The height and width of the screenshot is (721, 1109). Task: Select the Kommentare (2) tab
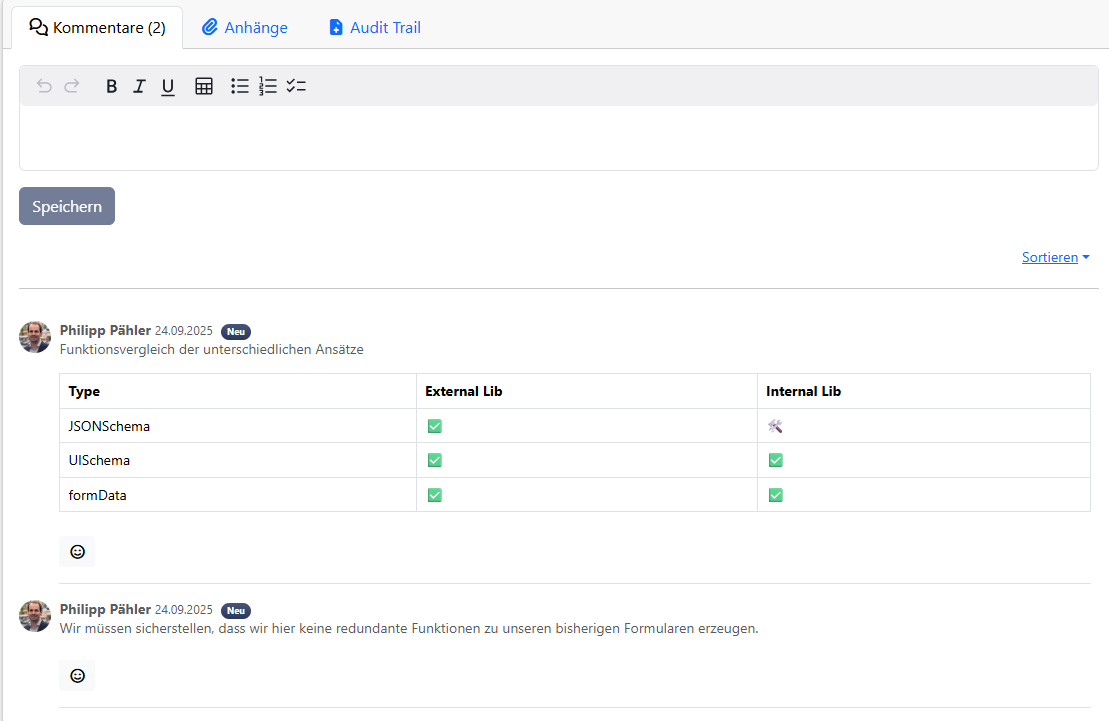tap(98, 28)
